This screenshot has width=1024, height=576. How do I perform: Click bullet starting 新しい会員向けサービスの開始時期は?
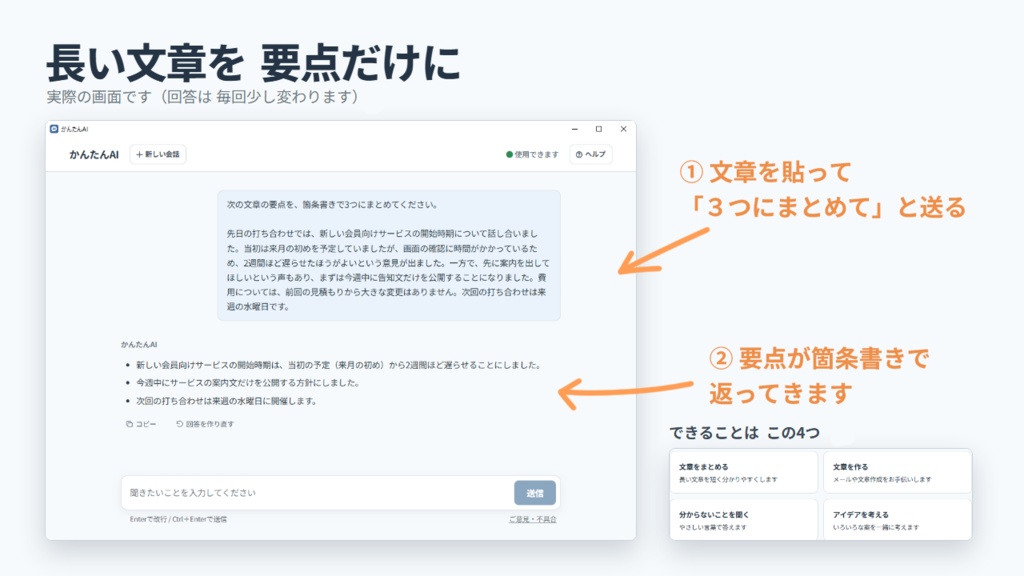click(x=339, y=365)
